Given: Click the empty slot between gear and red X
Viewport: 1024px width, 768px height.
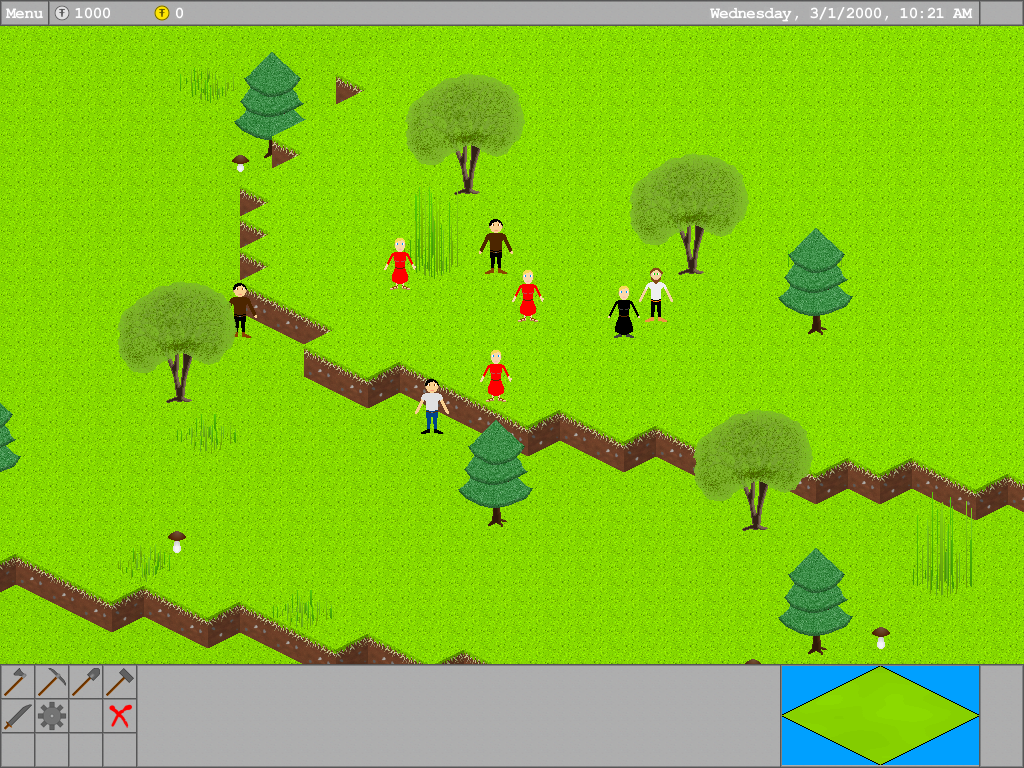Looking at the screenshot, I should [85, 716].
